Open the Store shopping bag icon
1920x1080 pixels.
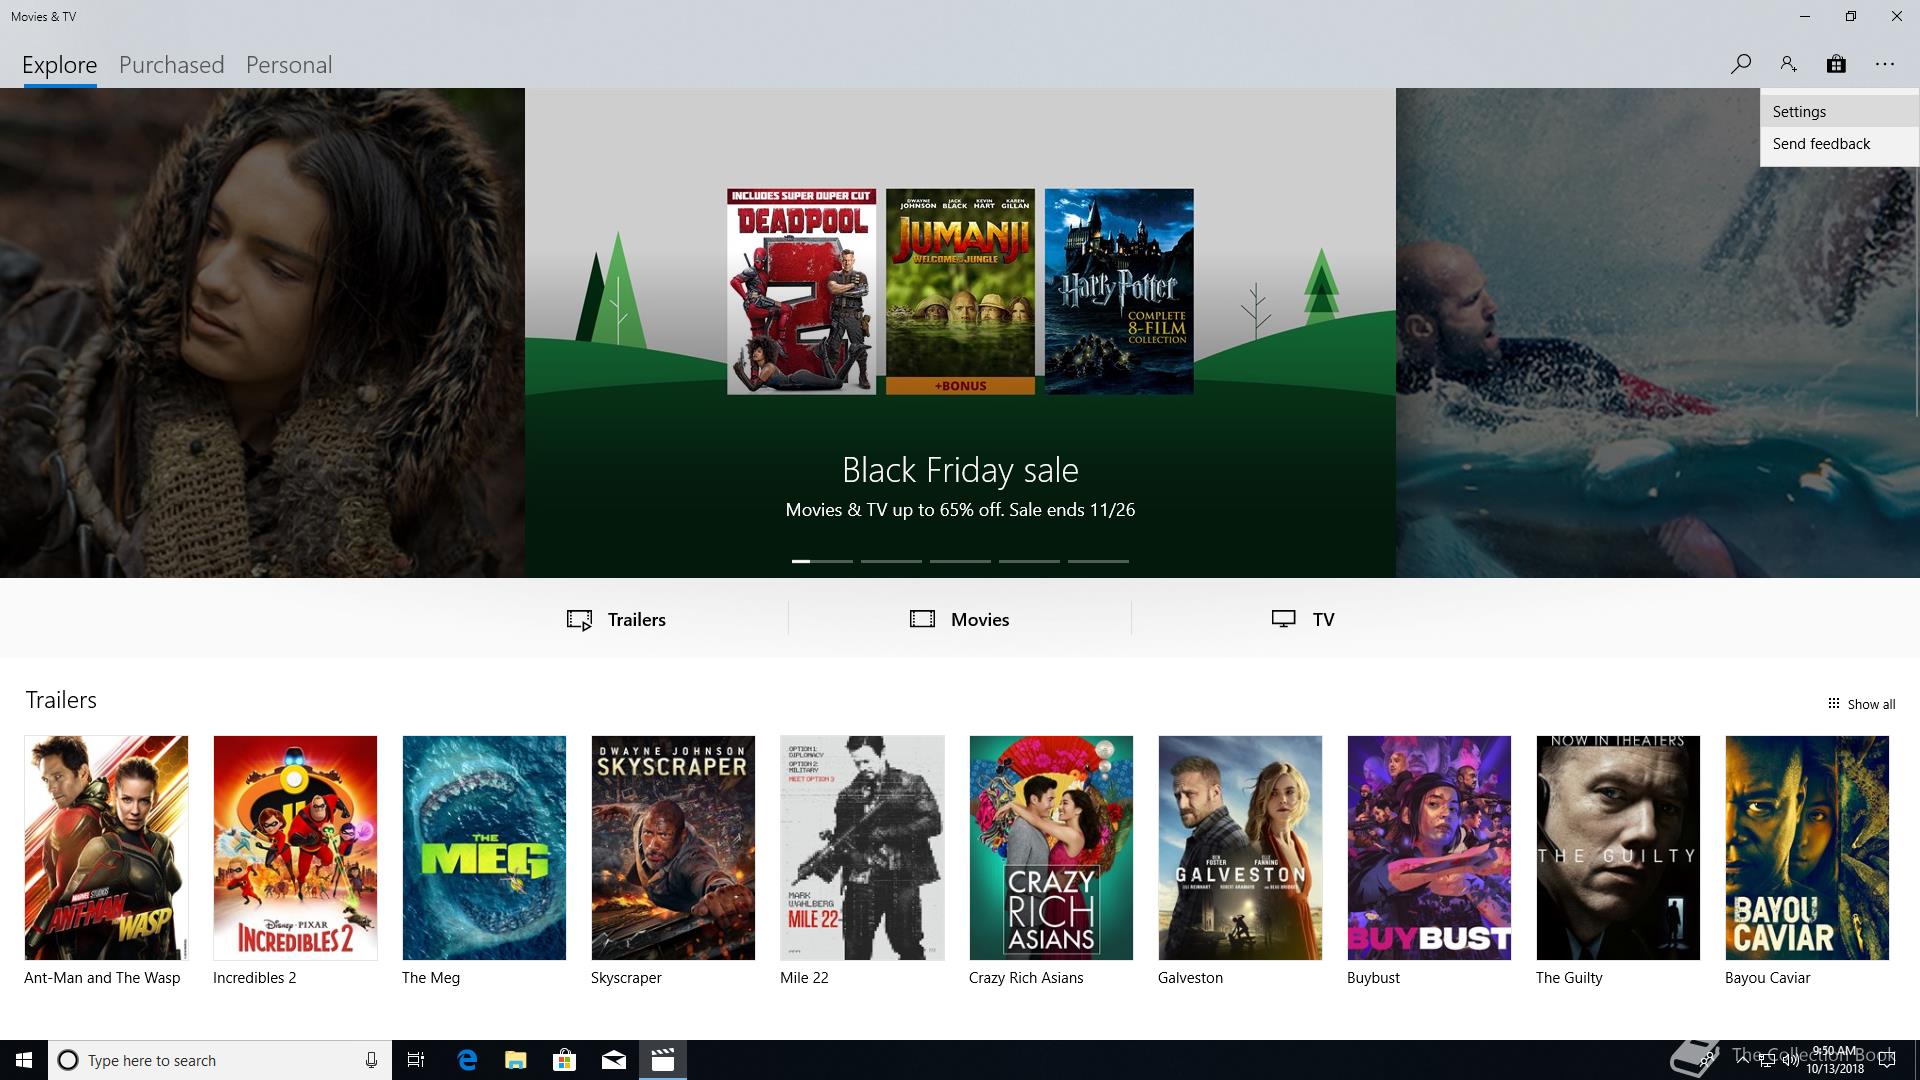pos(1836,64)
